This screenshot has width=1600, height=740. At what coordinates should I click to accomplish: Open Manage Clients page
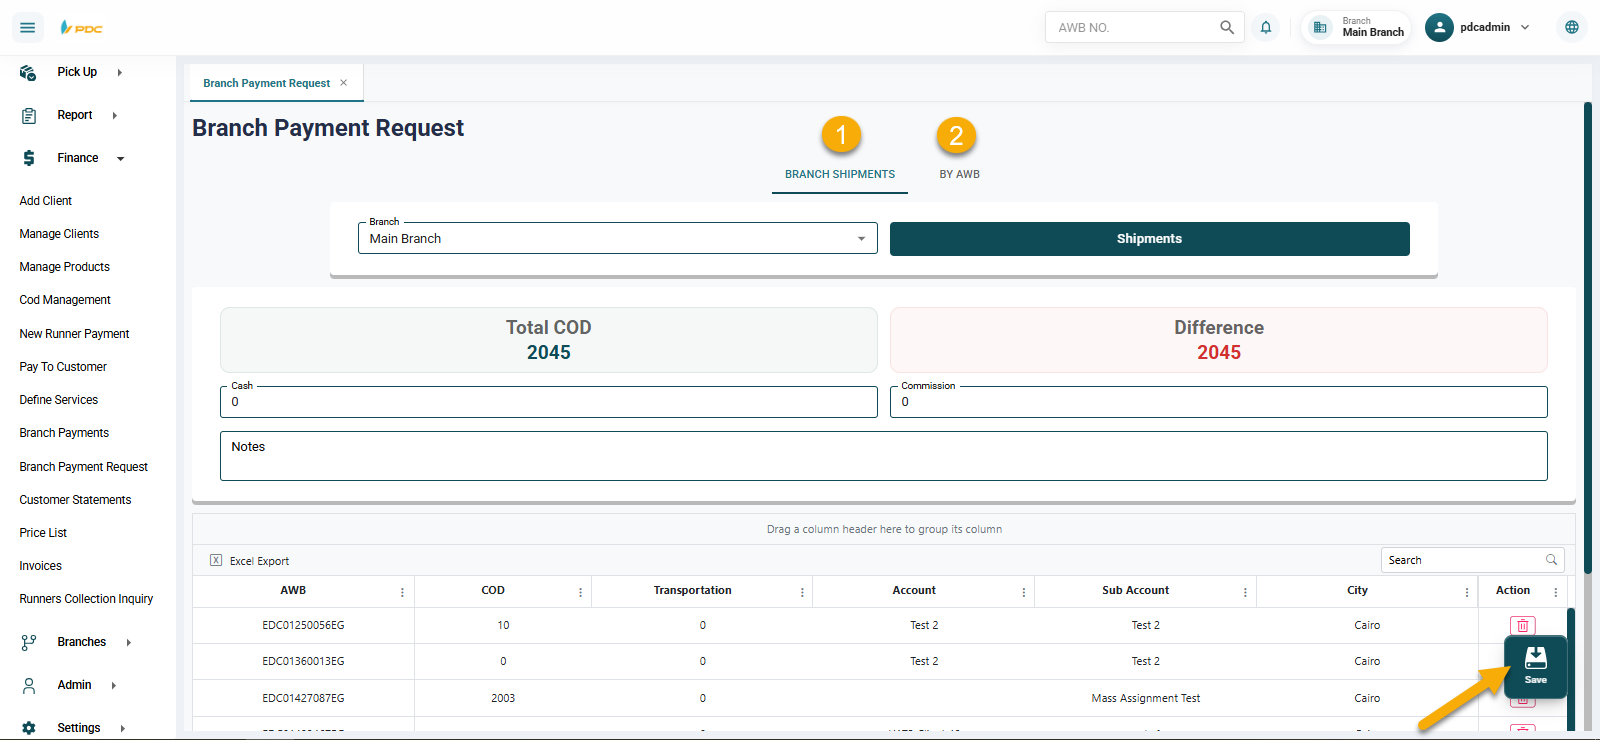tap(59, 234)
